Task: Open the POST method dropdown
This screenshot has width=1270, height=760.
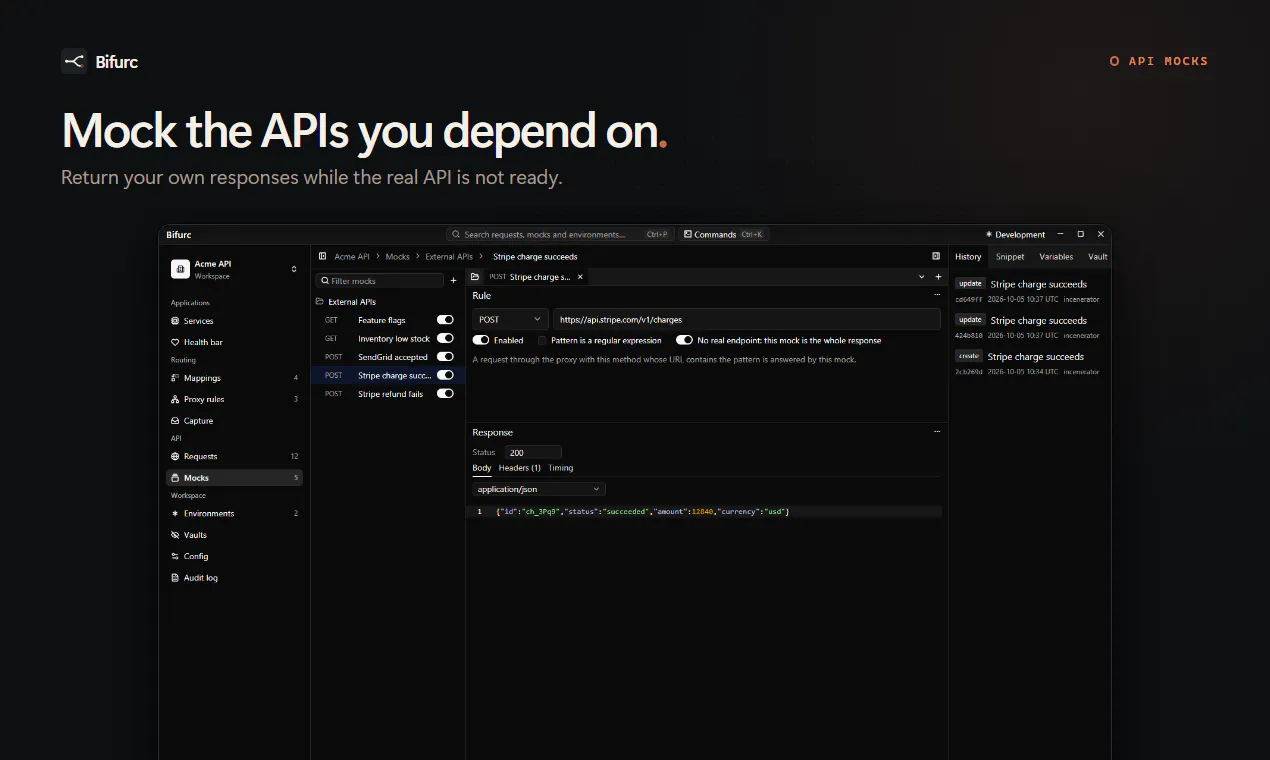Action: [510, 319]
